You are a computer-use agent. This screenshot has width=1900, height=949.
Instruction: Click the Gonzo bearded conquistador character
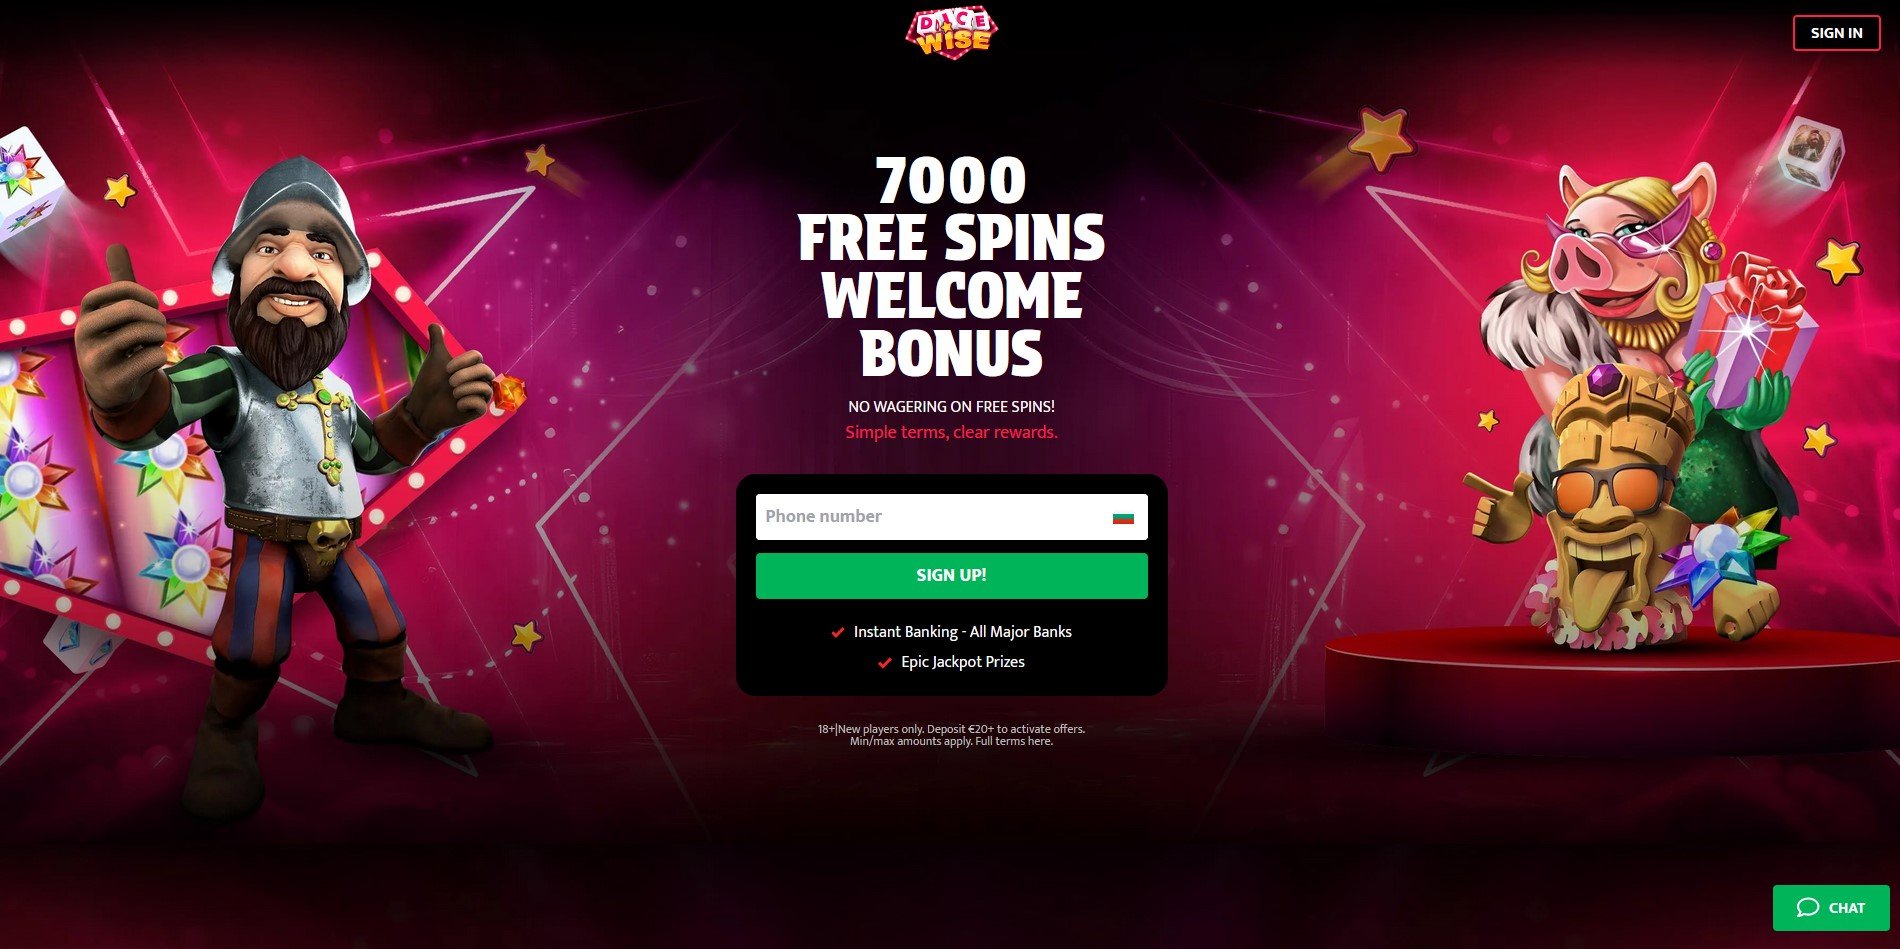pos(290,470)
